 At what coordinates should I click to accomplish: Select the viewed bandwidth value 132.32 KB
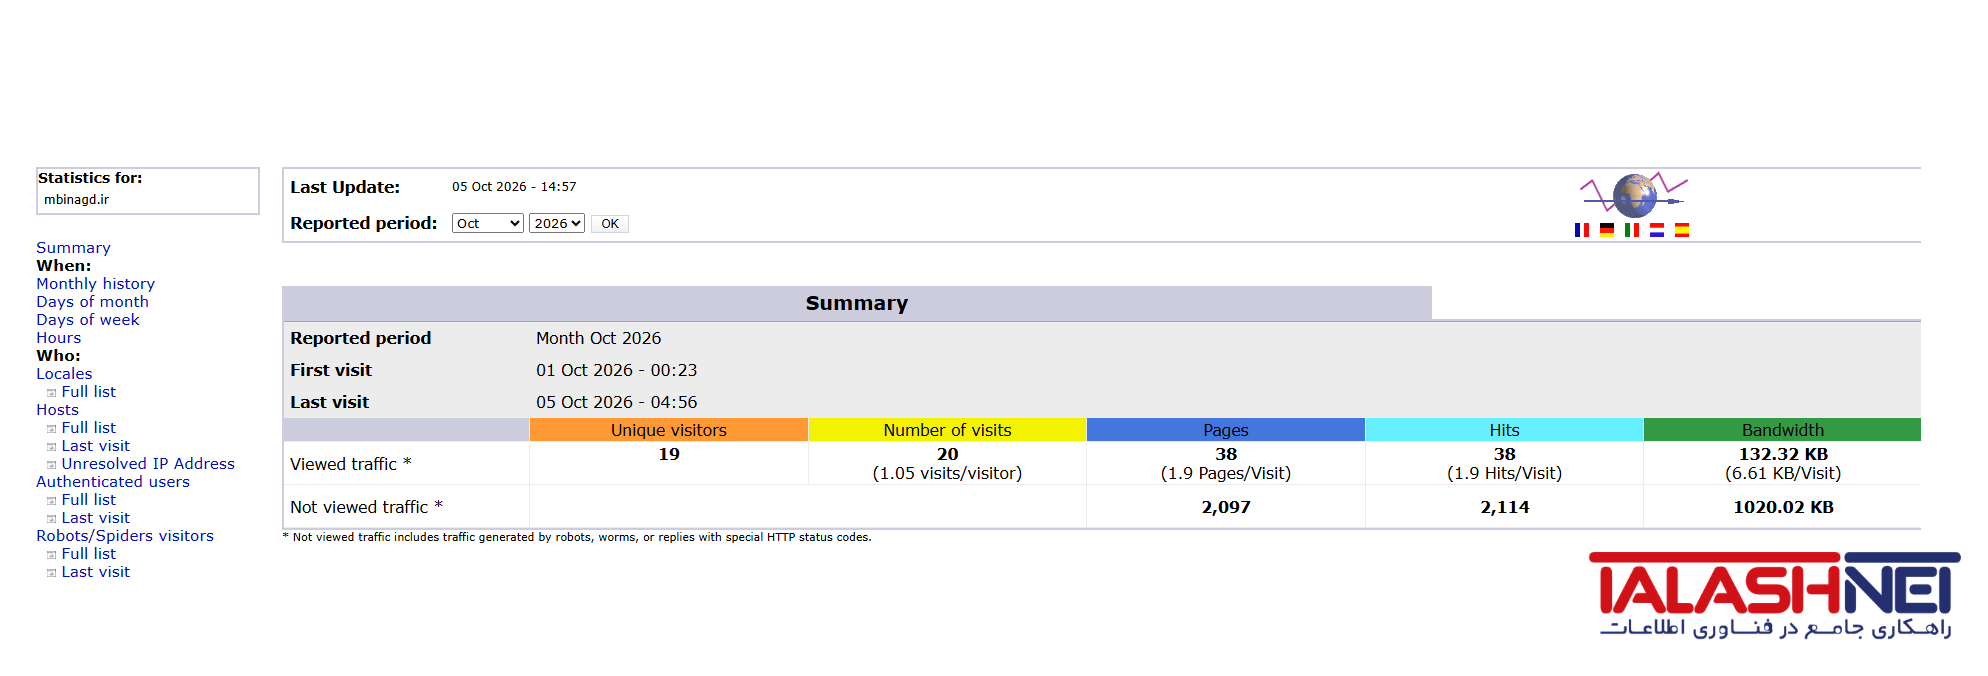click(x=1783, y=454)
